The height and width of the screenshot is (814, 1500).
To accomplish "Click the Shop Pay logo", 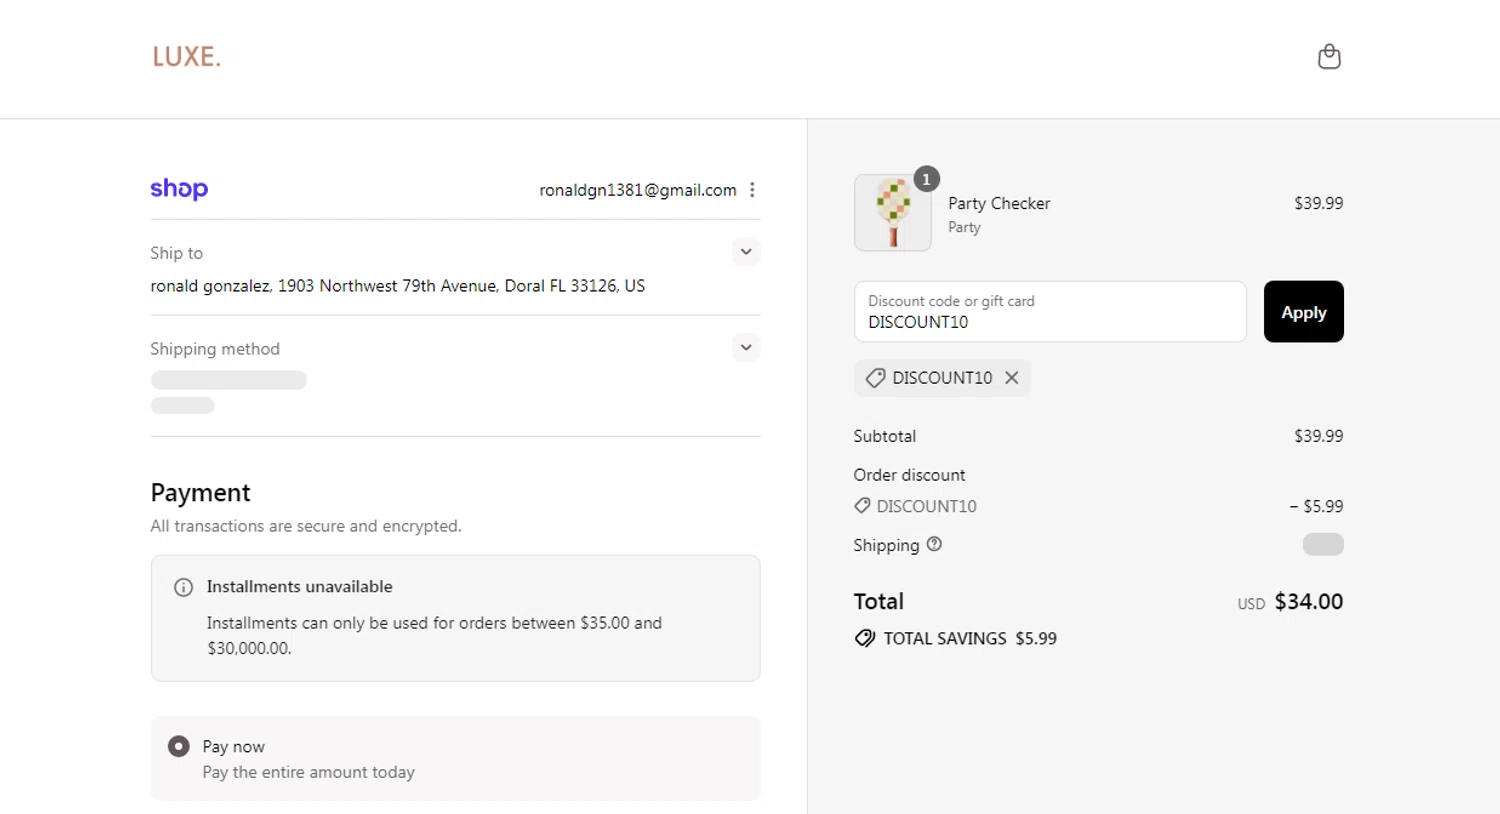I will [x=179, y=188].
